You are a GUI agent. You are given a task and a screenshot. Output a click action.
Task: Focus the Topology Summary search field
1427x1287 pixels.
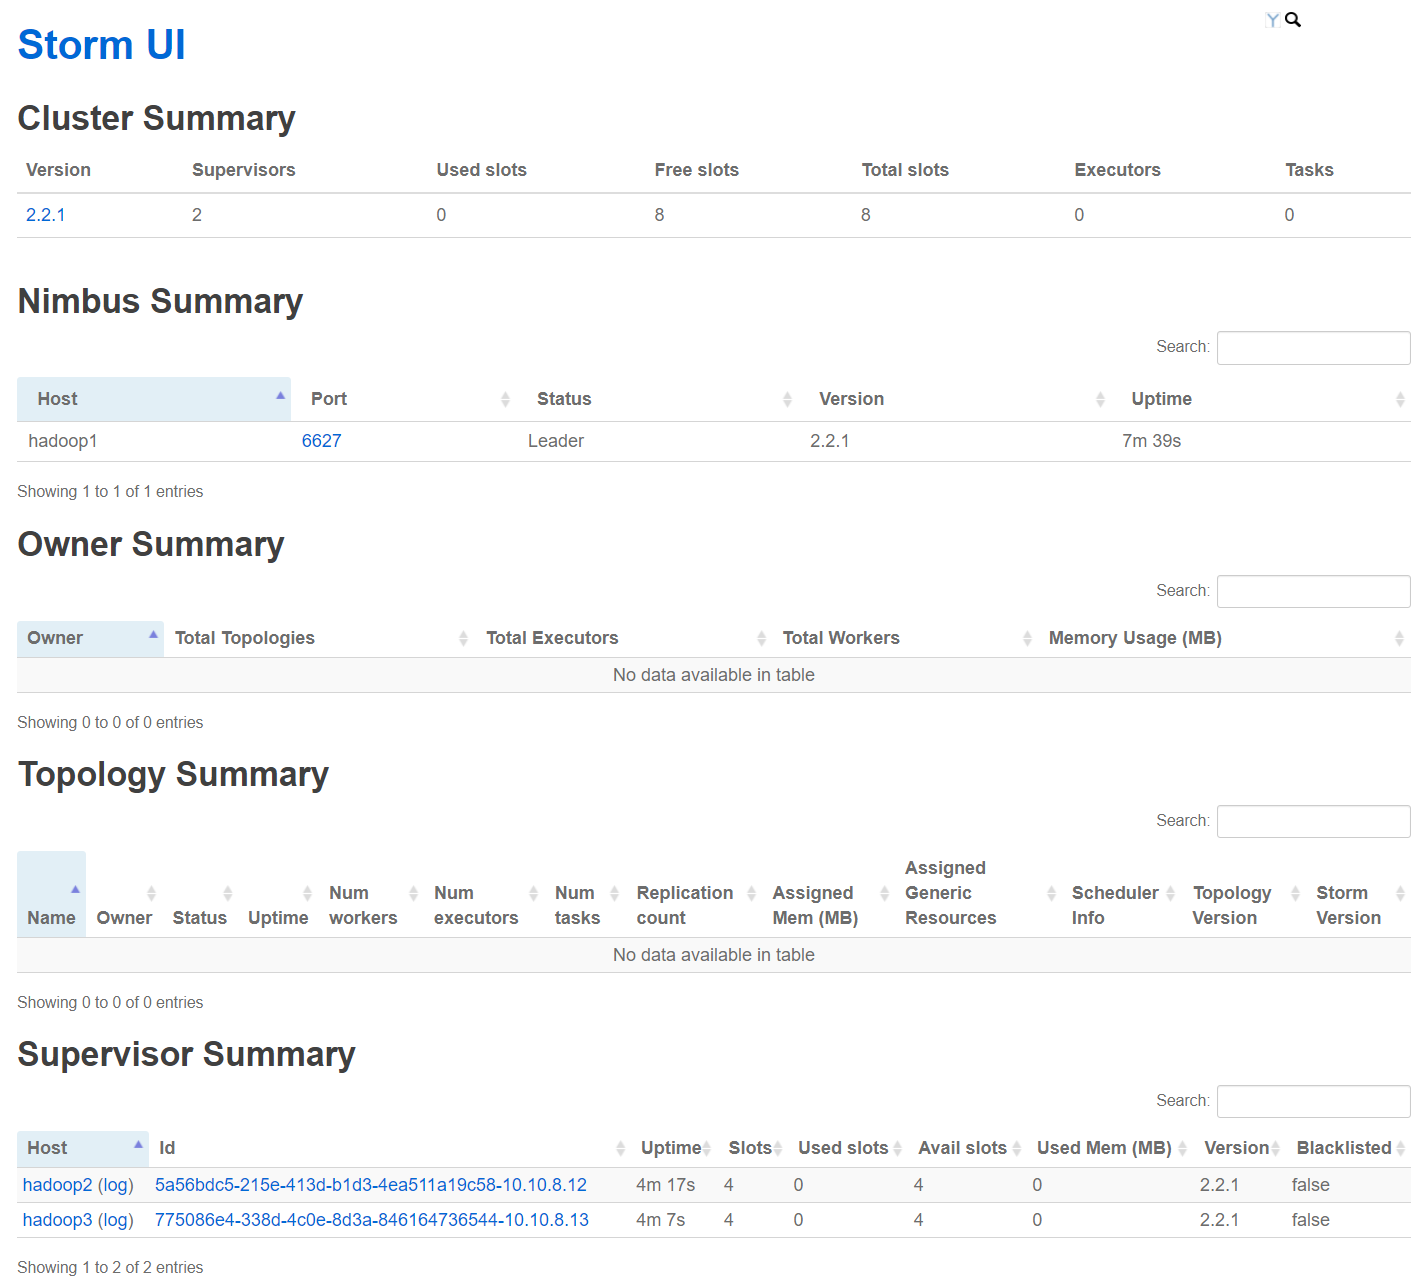pos(1313,821)
